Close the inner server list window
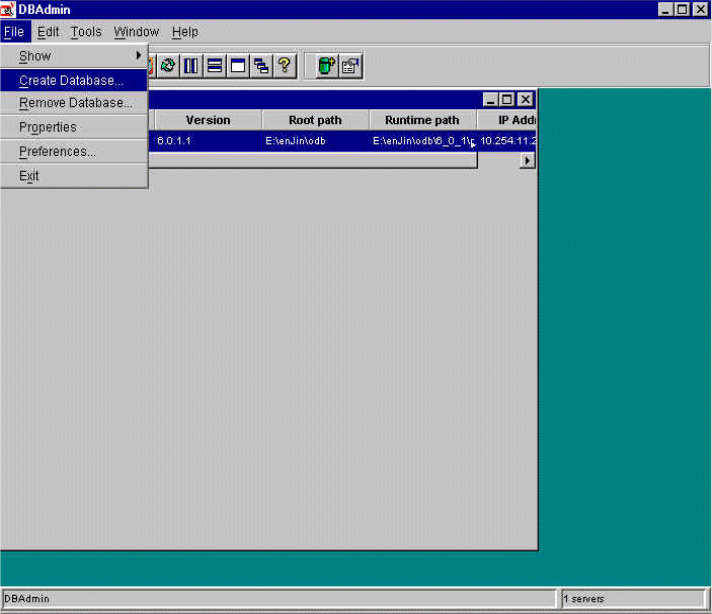The width and height of the screenshot is (712, 614). point(525,99)
